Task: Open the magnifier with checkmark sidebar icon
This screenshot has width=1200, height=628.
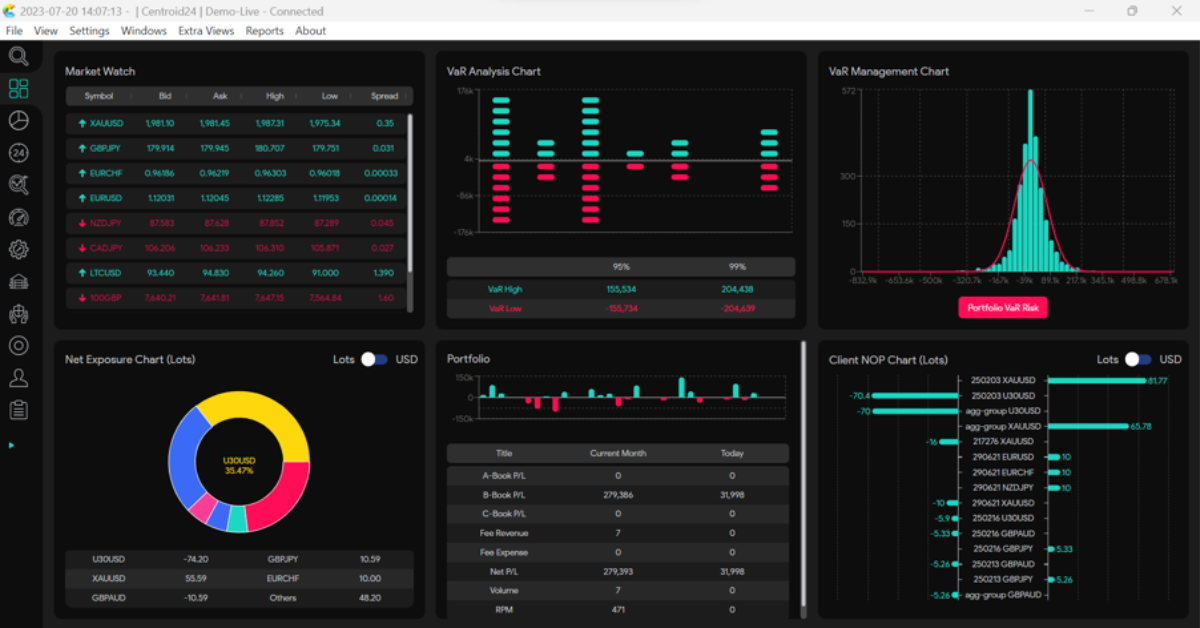Action: click(18, 185)
